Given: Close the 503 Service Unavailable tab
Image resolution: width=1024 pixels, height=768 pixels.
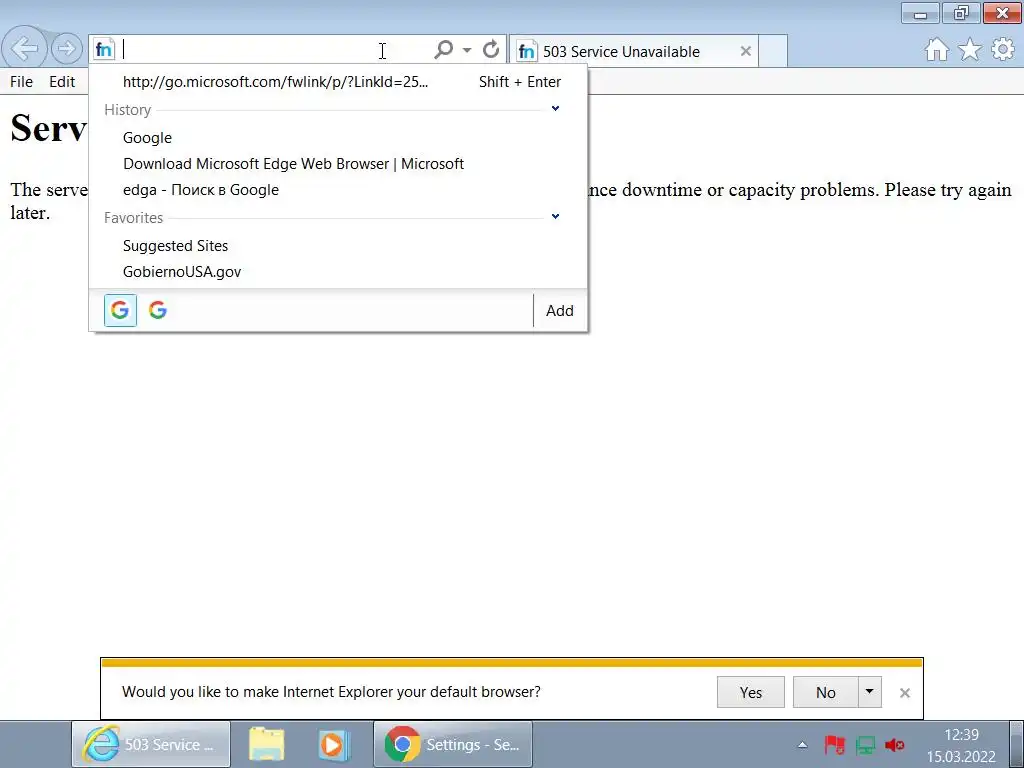Looking at the screenshot, I should 745,51.
